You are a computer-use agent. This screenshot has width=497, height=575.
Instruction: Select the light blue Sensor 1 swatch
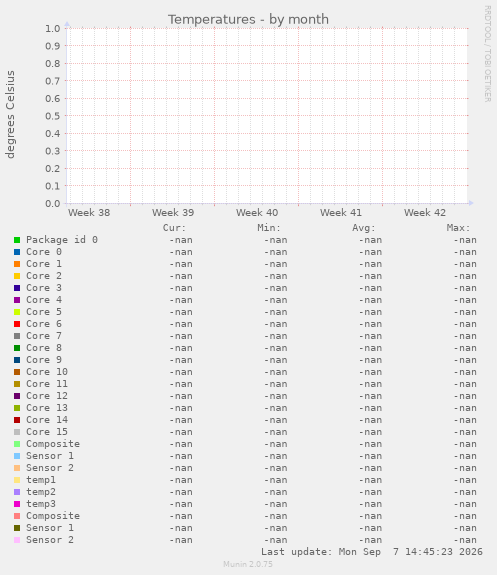pos(17,456)
